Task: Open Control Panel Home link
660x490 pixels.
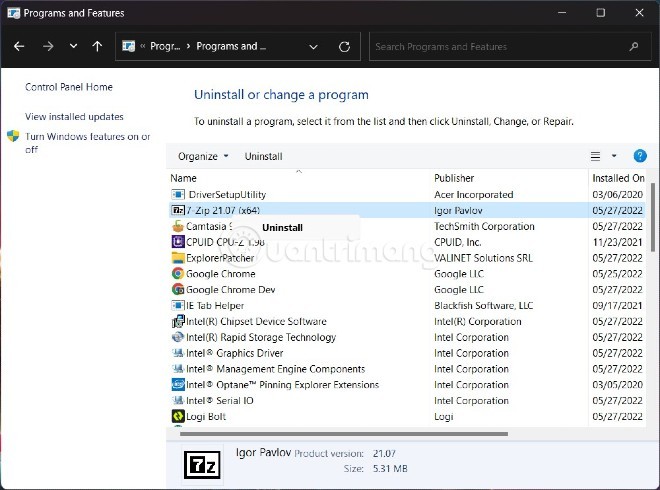Action: 69,87
